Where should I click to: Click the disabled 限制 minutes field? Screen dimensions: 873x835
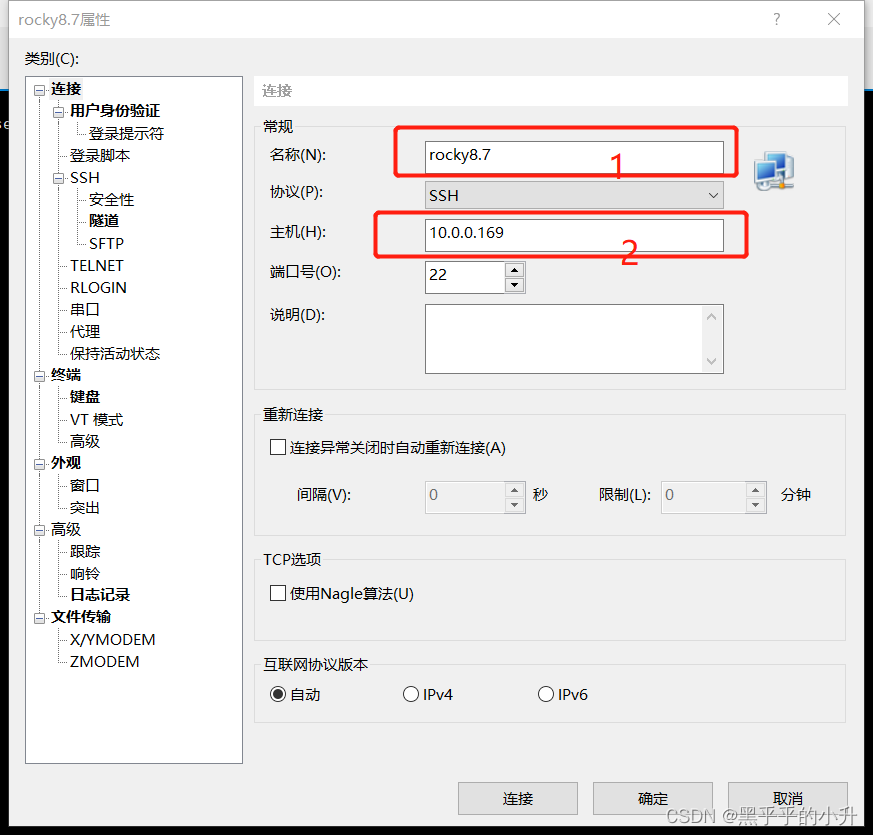point(704,497)
